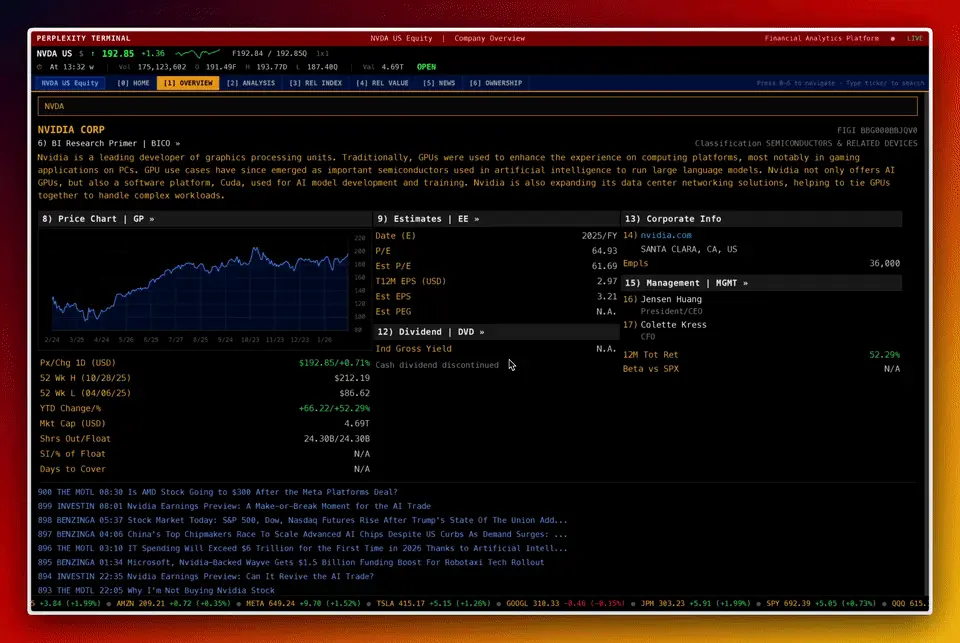Image resolution: width=960 pixels, height=643 pixels.
Task: Expand the BI Research Primer BICO section
Action: click(x=108, y=143)
